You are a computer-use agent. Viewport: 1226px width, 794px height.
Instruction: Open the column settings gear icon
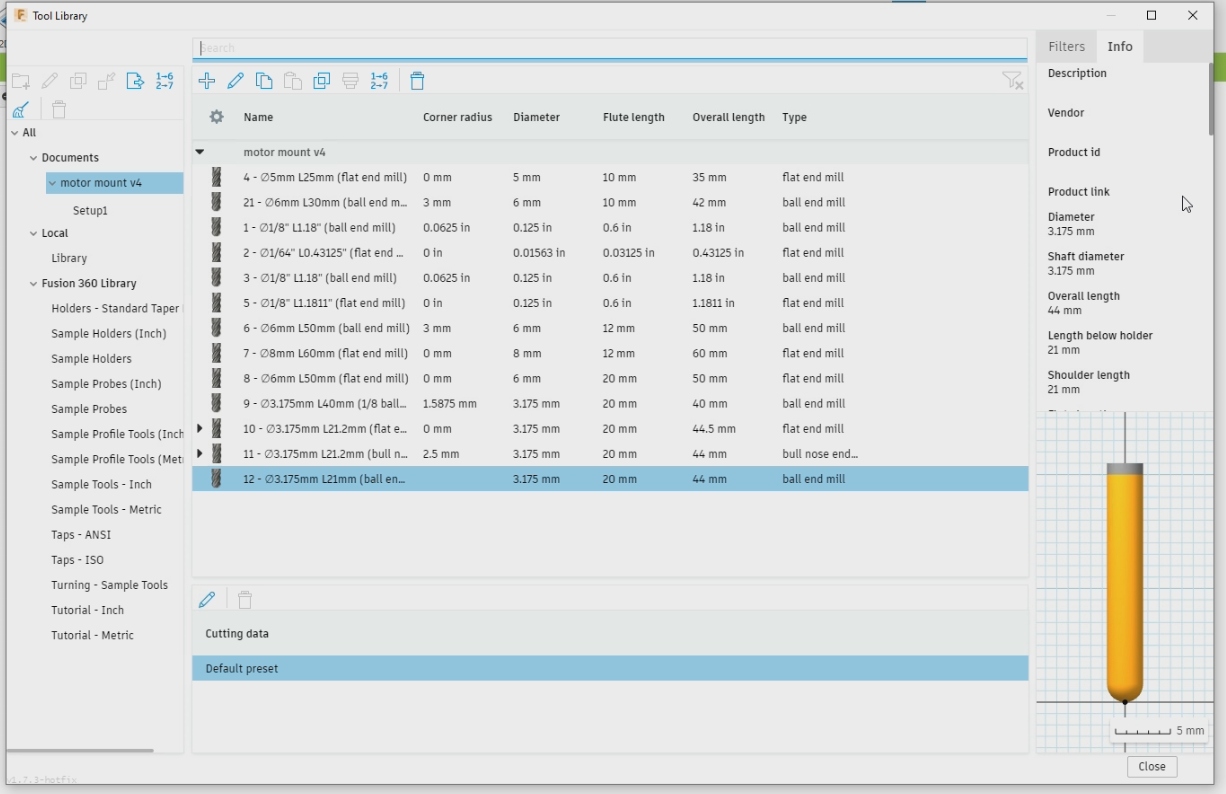tap(216, 117)
